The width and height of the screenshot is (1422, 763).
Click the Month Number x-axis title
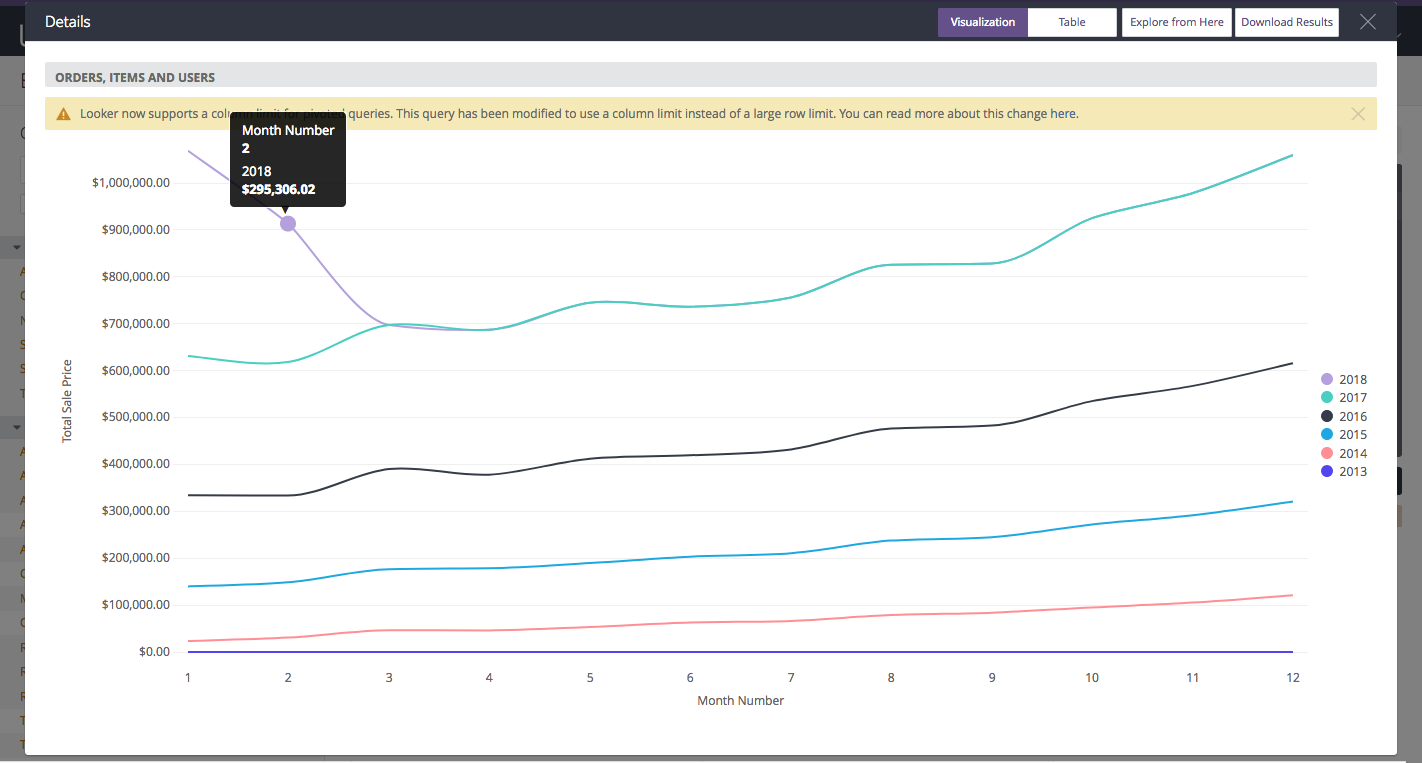tap(740, 701)
